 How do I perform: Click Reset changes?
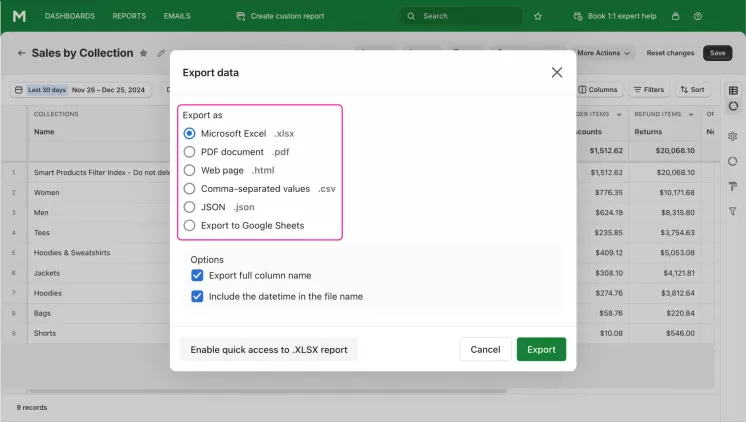(x=670, y=53)
